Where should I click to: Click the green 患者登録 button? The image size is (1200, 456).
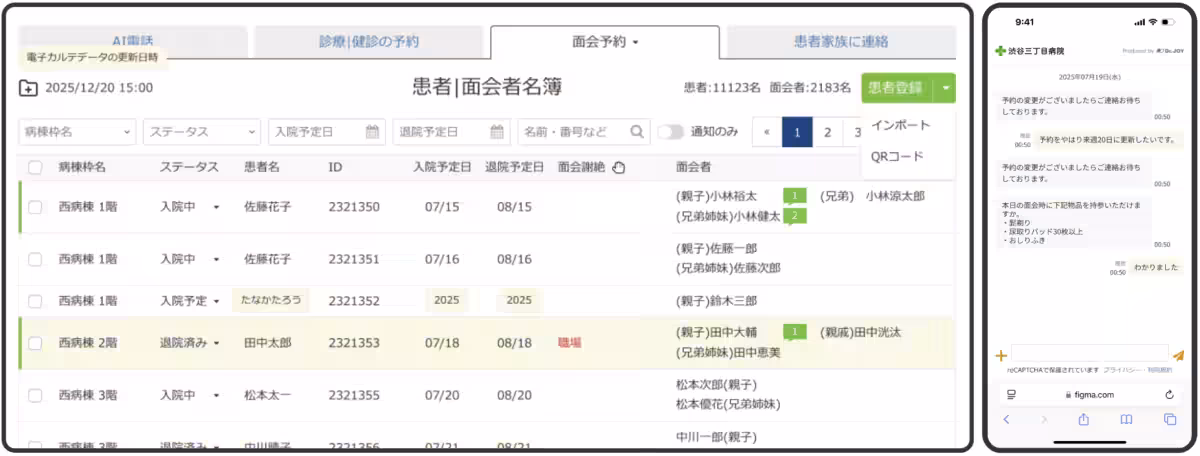click(896, 88)
